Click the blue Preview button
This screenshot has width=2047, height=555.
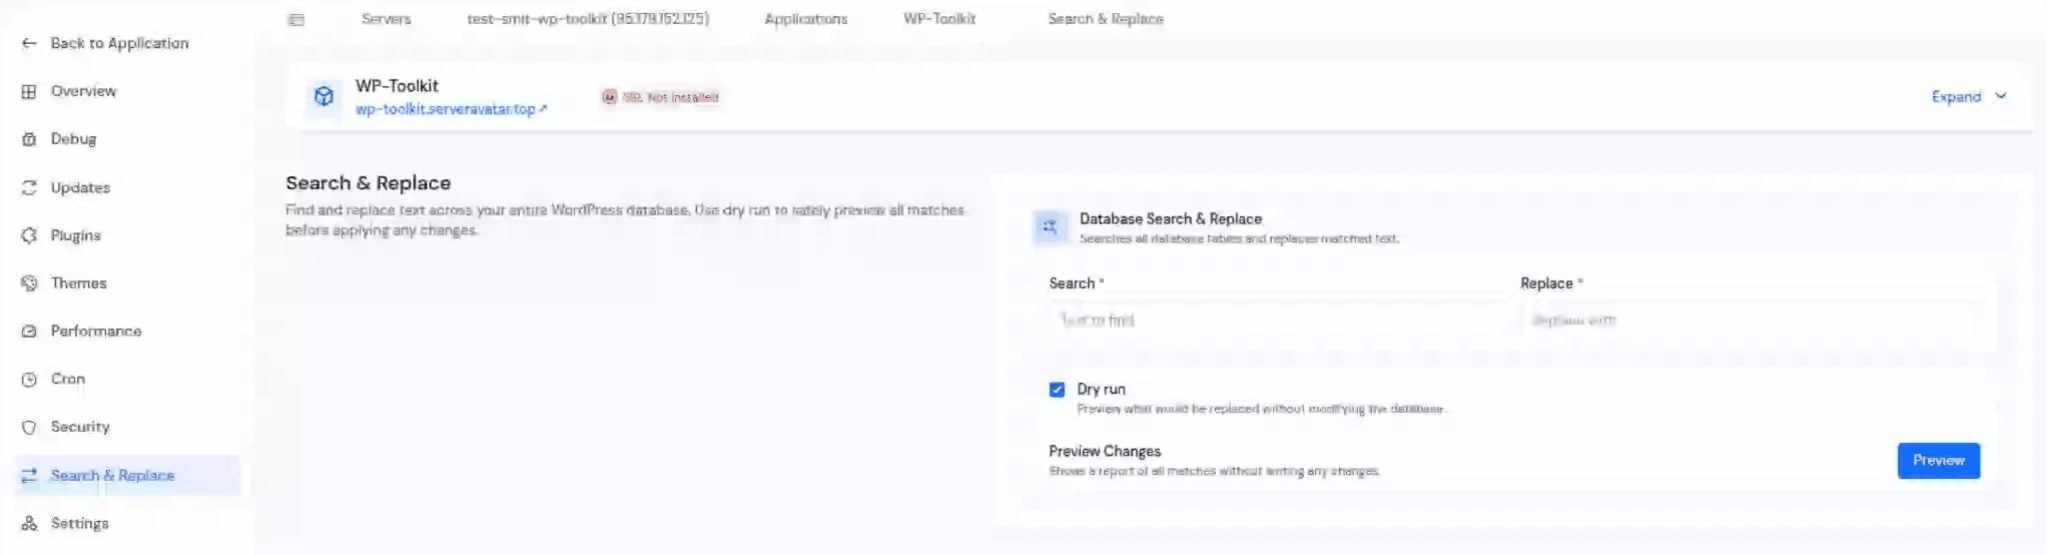(1938, 460)
